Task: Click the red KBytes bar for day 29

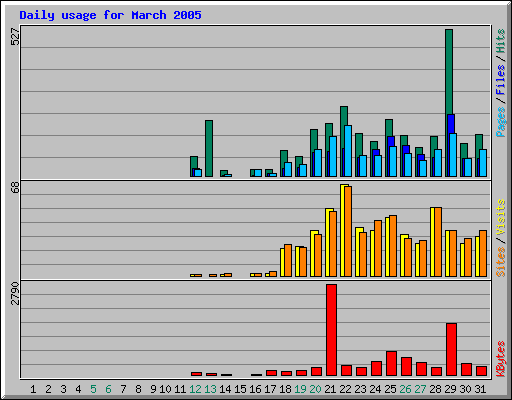Action: tap(451, 349)
